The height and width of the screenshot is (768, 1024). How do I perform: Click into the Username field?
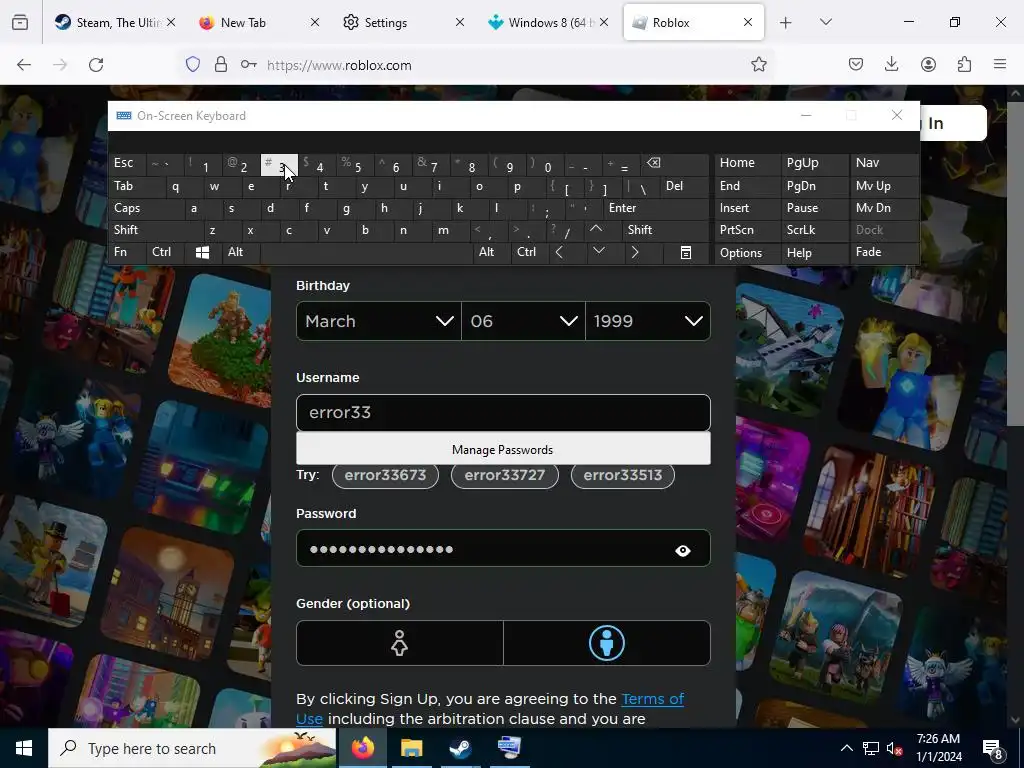(503, 413)
